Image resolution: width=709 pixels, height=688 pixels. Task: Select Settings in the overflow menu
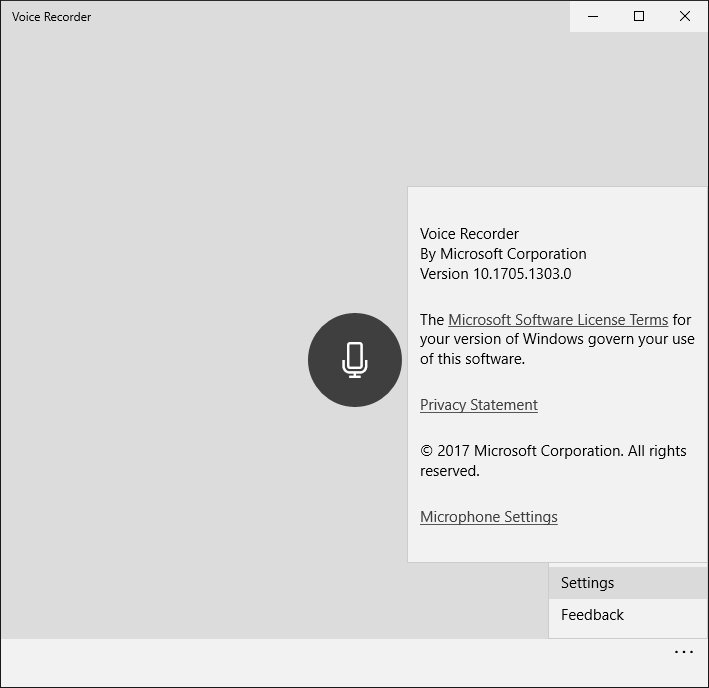[x=587, y=583]
